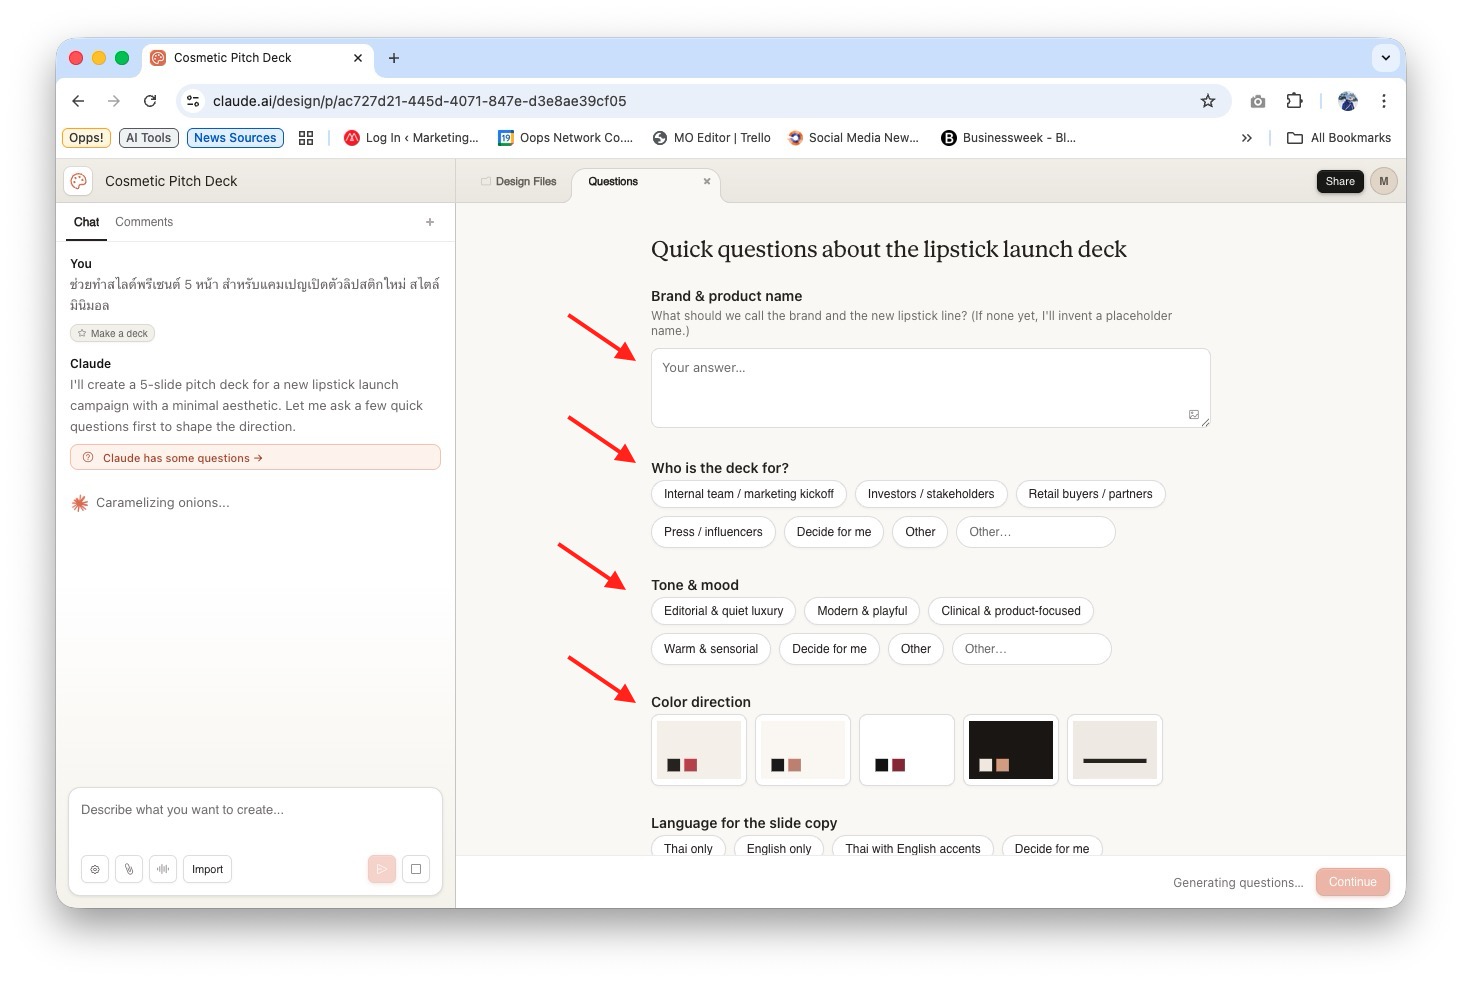Click the Import button in composer

pyautogui.click(x=207, y=869)
